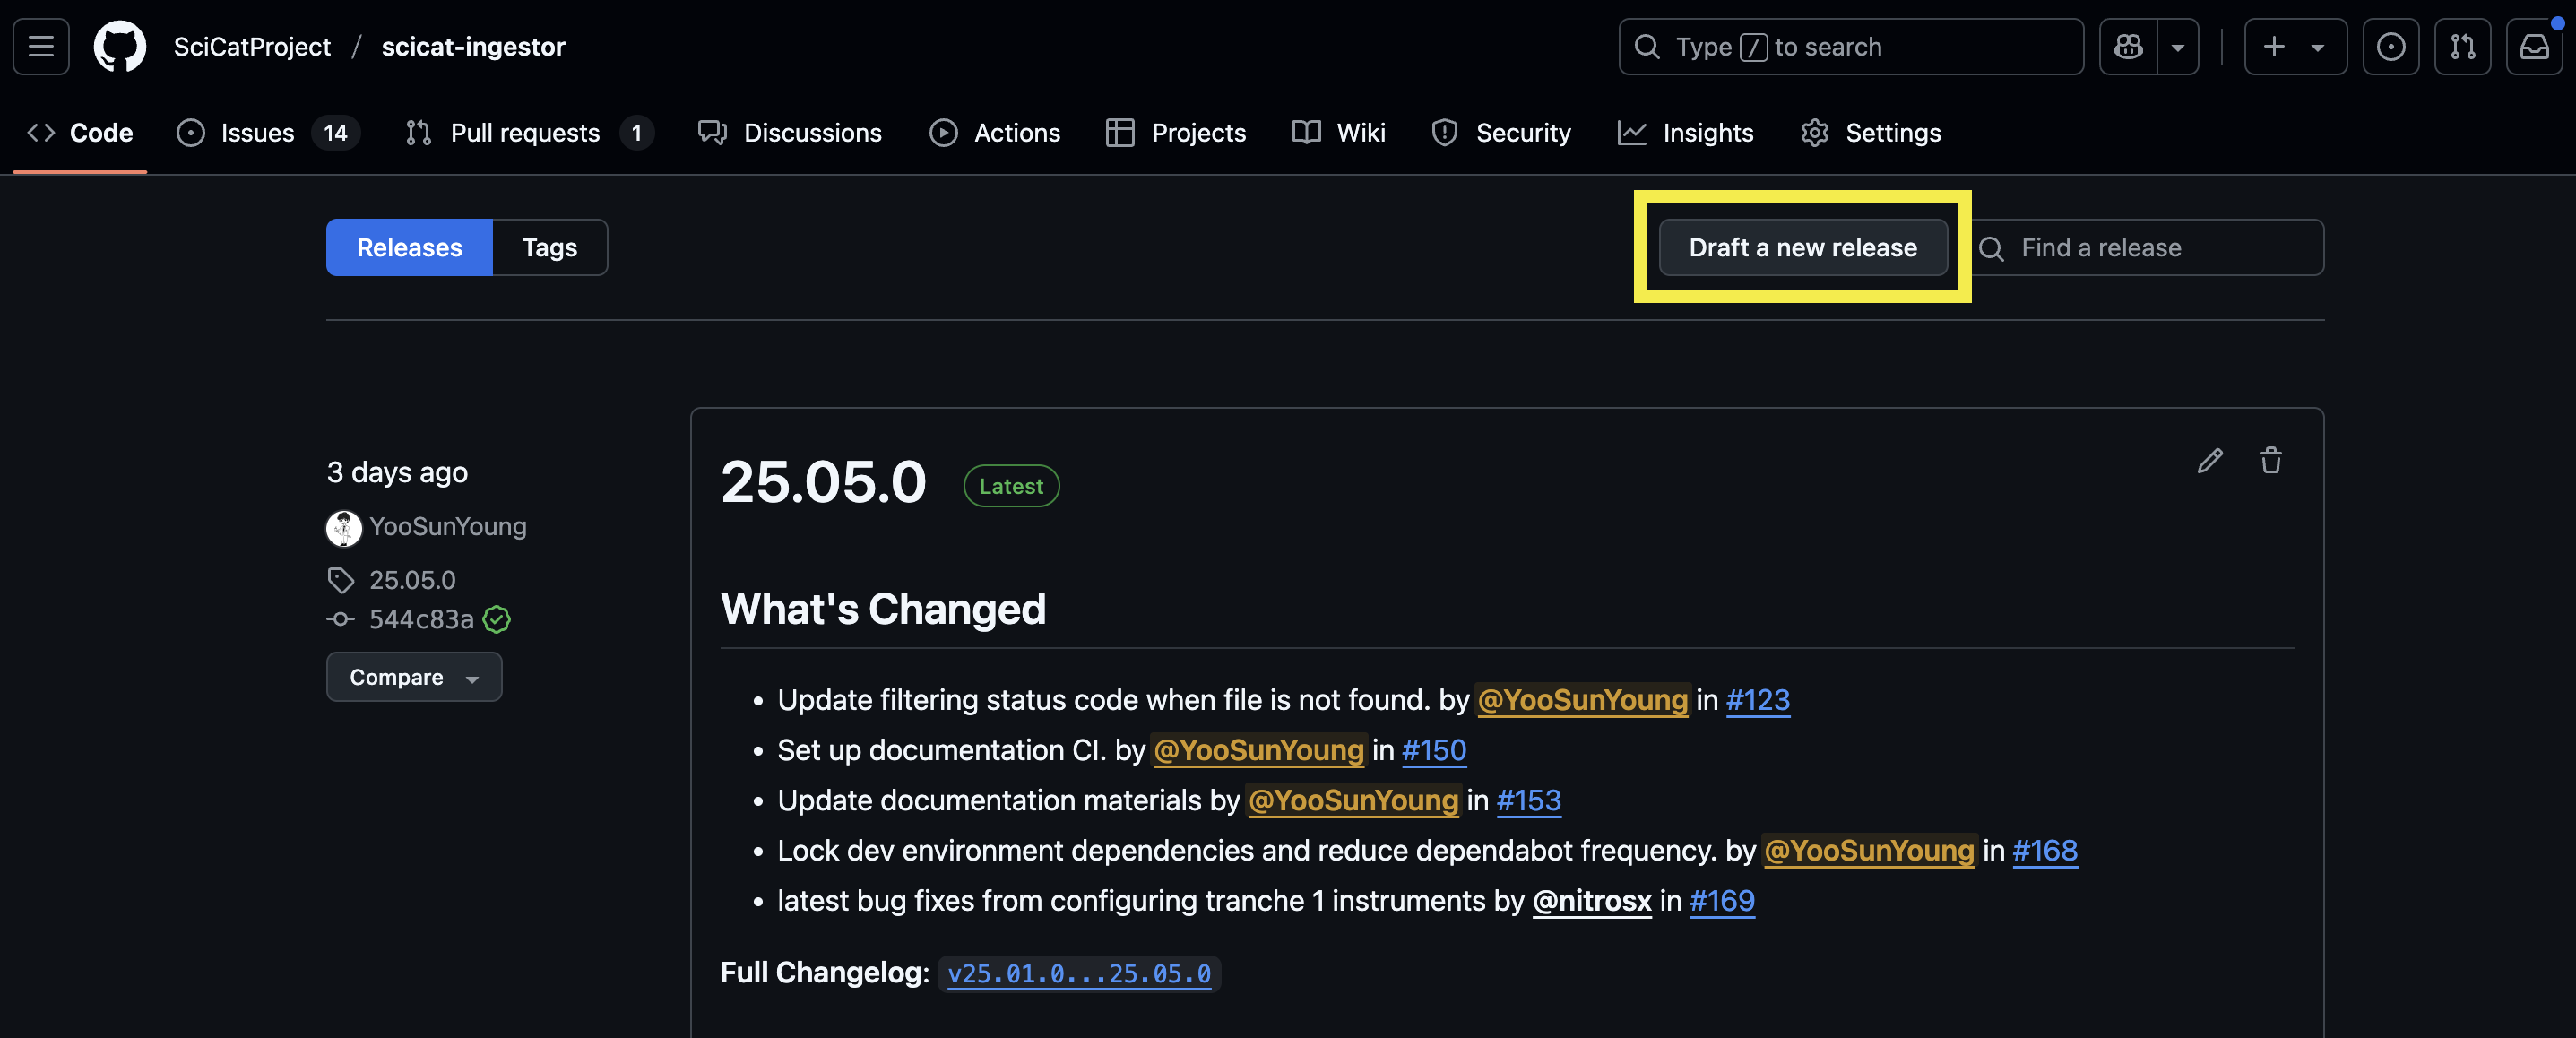
Task: Open pull request #169 link
Action: (1721, 901)
